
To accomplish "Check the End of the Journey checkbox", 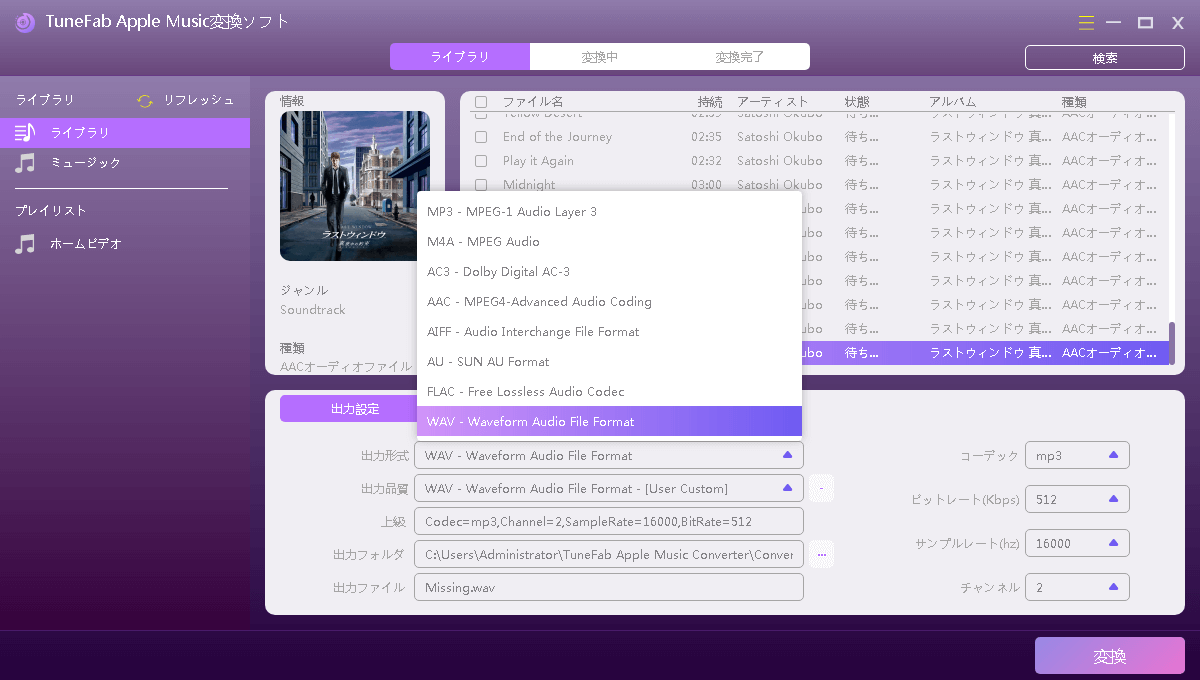I will [x=481, y=137].
